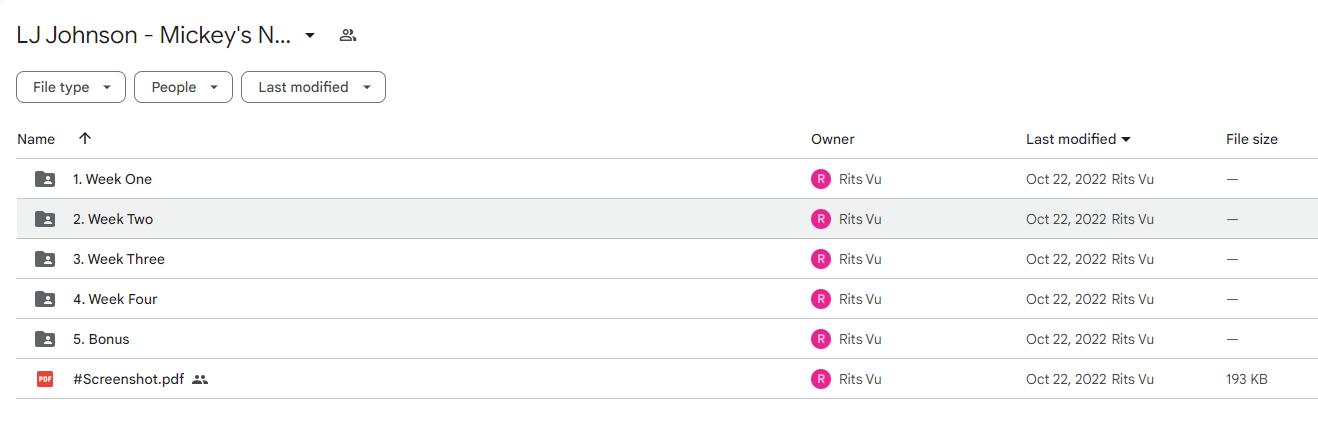This screenshot has width=1318, height=427.
Task: Open the Last modified filter dropdown
Action: (x=313, y=87)
